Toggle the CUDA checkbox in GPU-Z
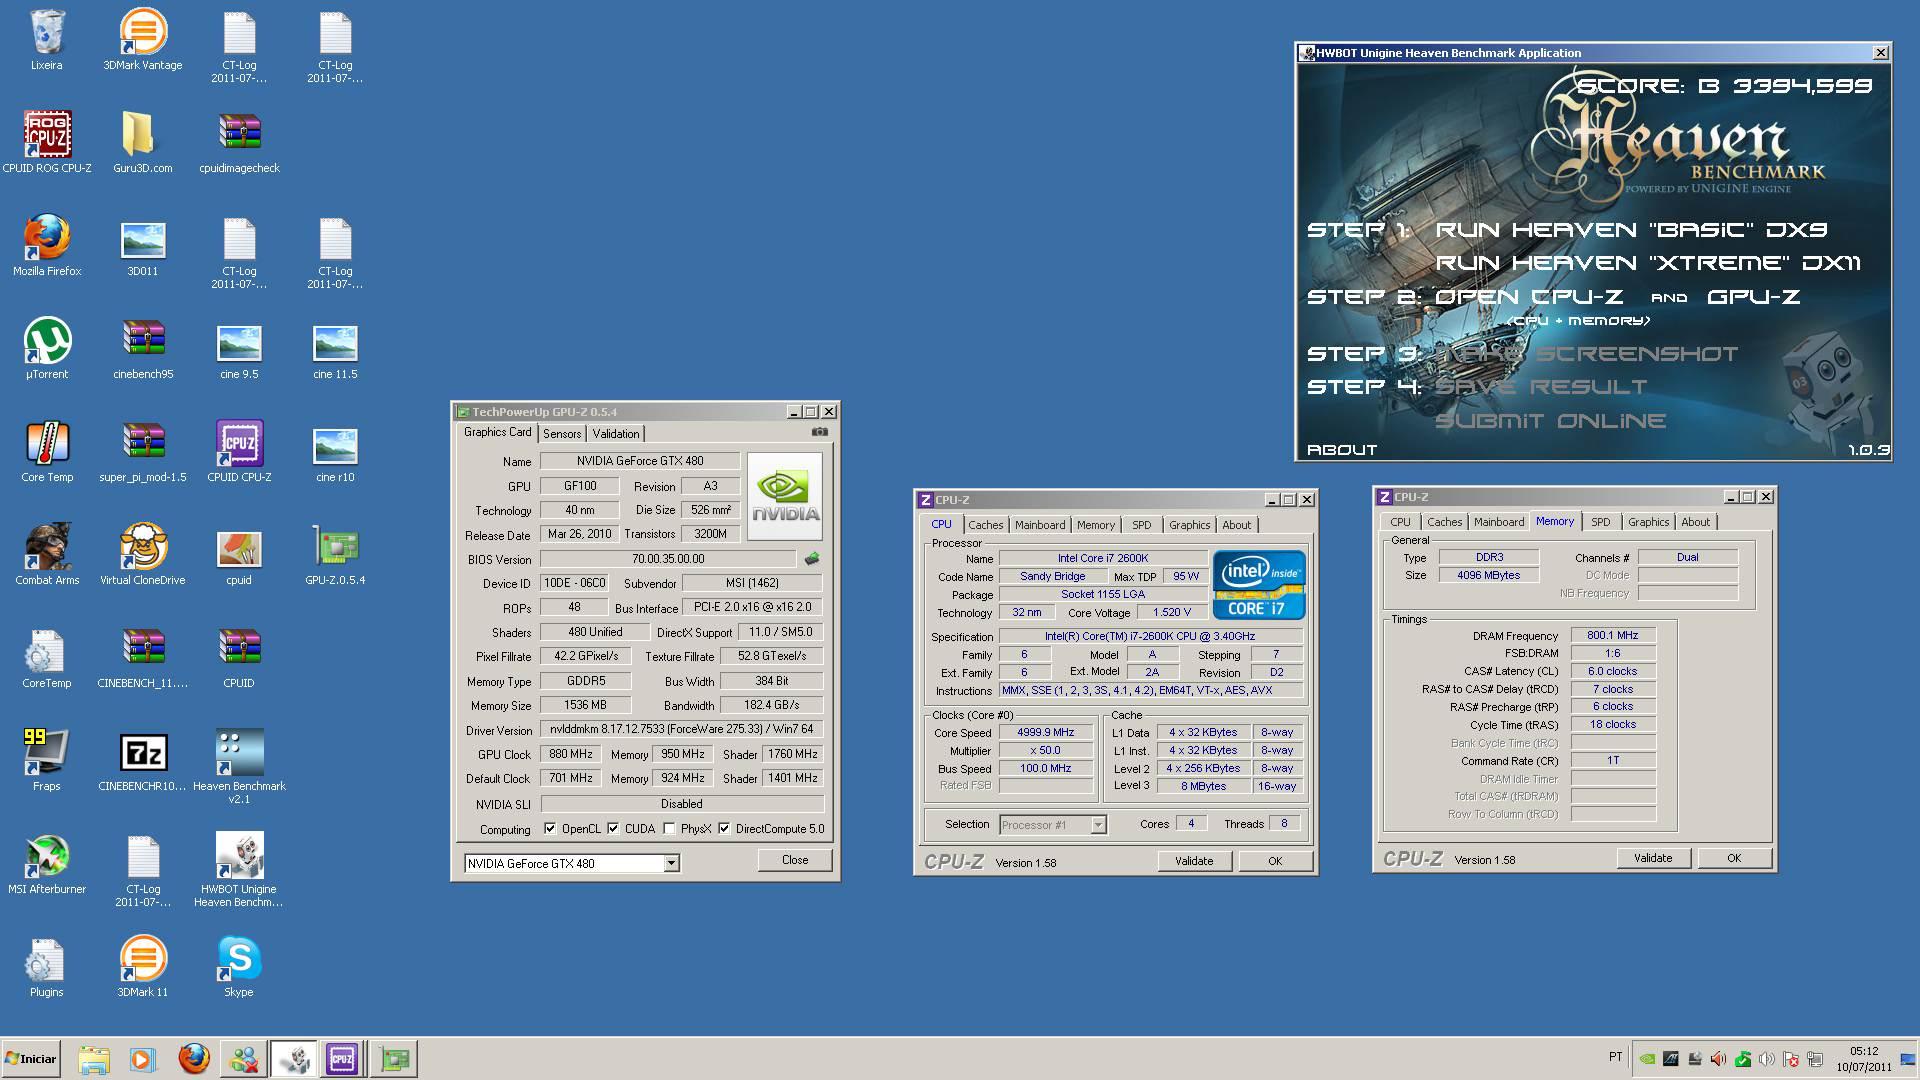Image resolution: width=1920 pixels, height=1080 pixels. coord(613,828)
